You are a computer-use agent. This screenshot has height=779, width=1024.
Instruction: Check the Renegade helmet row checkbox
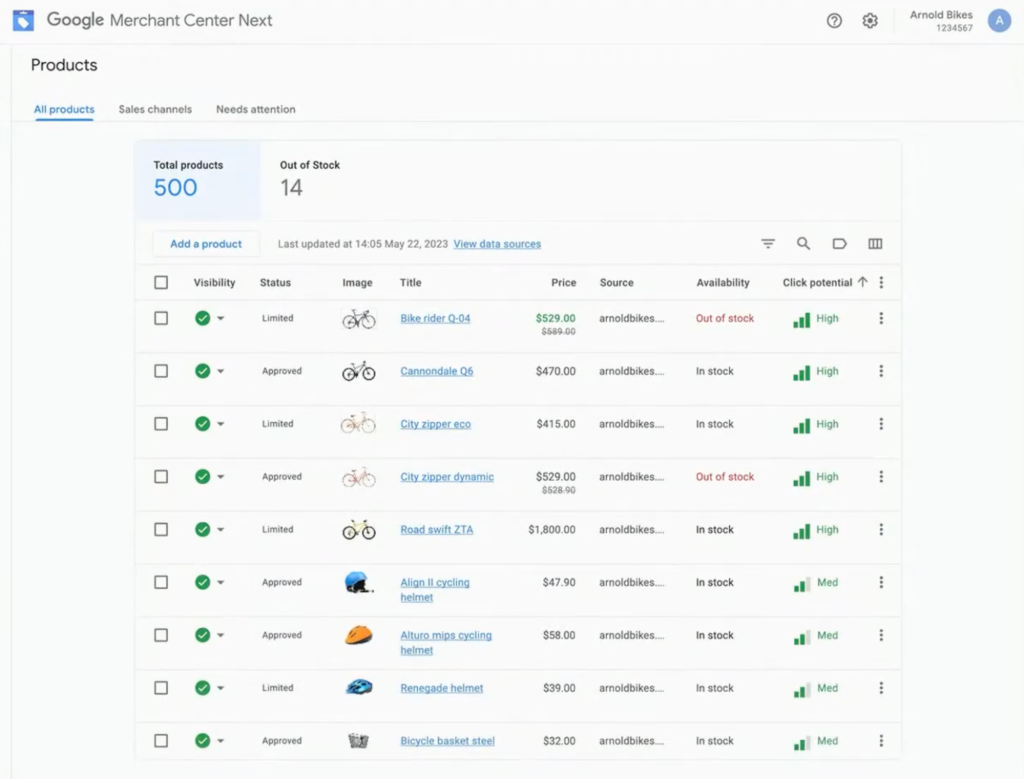click(x=161, y=688)
